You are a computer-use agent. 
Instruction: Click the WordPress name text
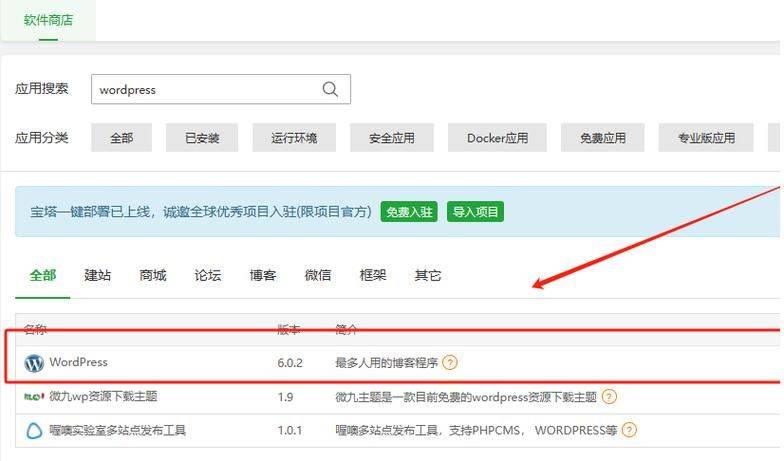click(78, 362)
